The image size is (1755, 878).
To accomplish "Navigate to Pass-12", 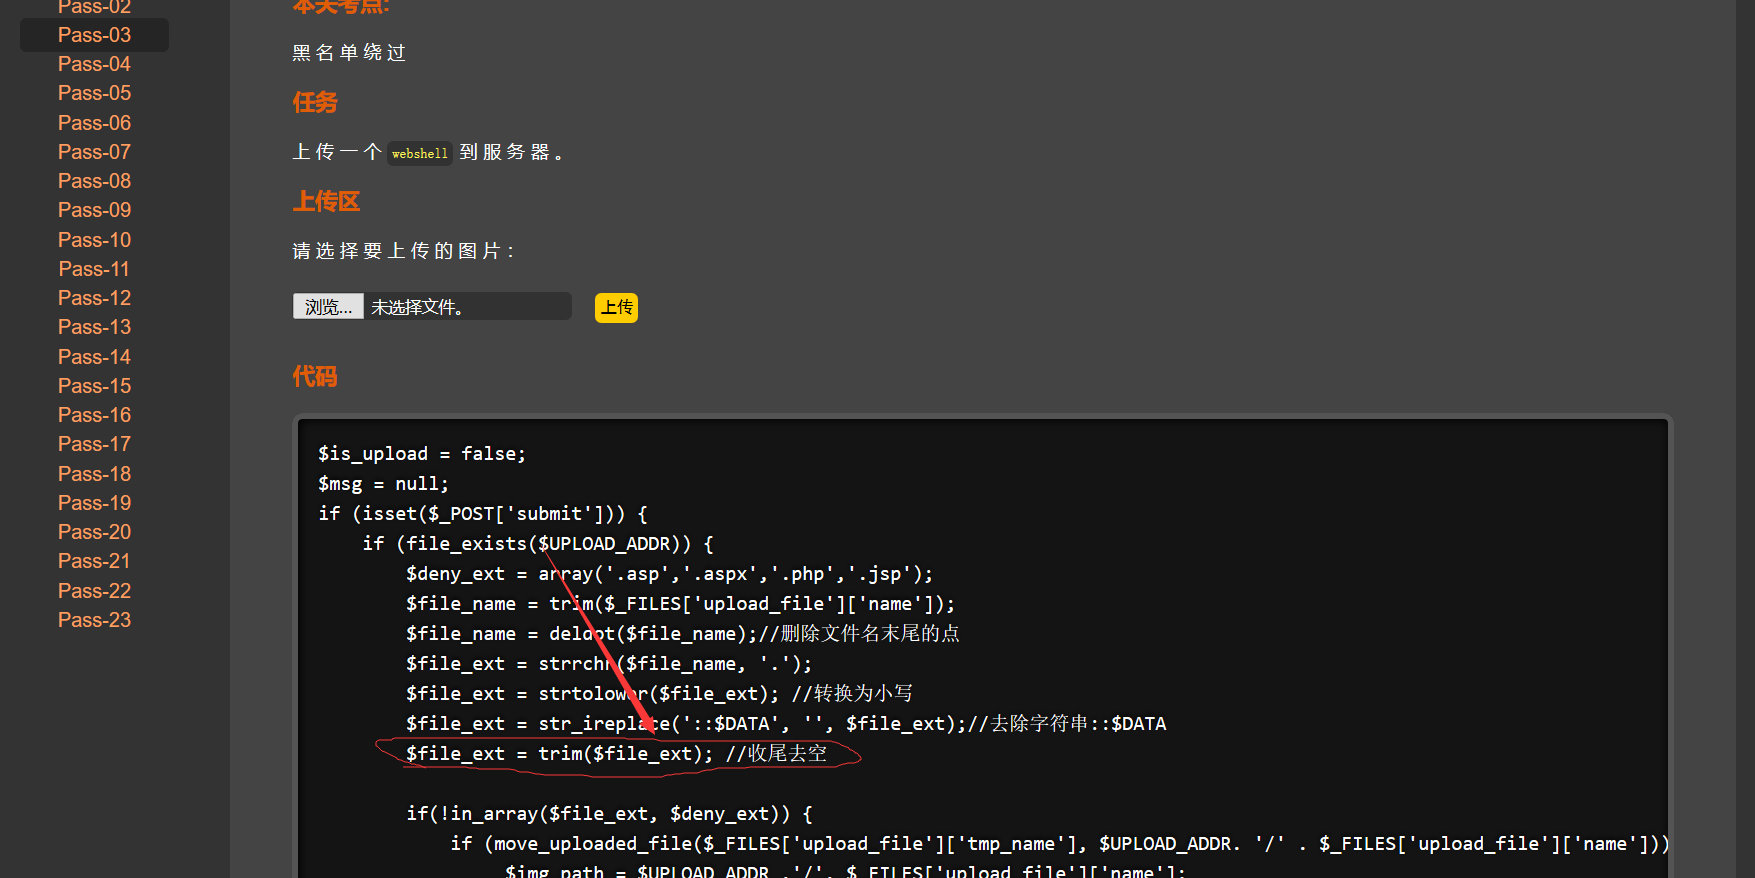I will [x=94, y=298].
